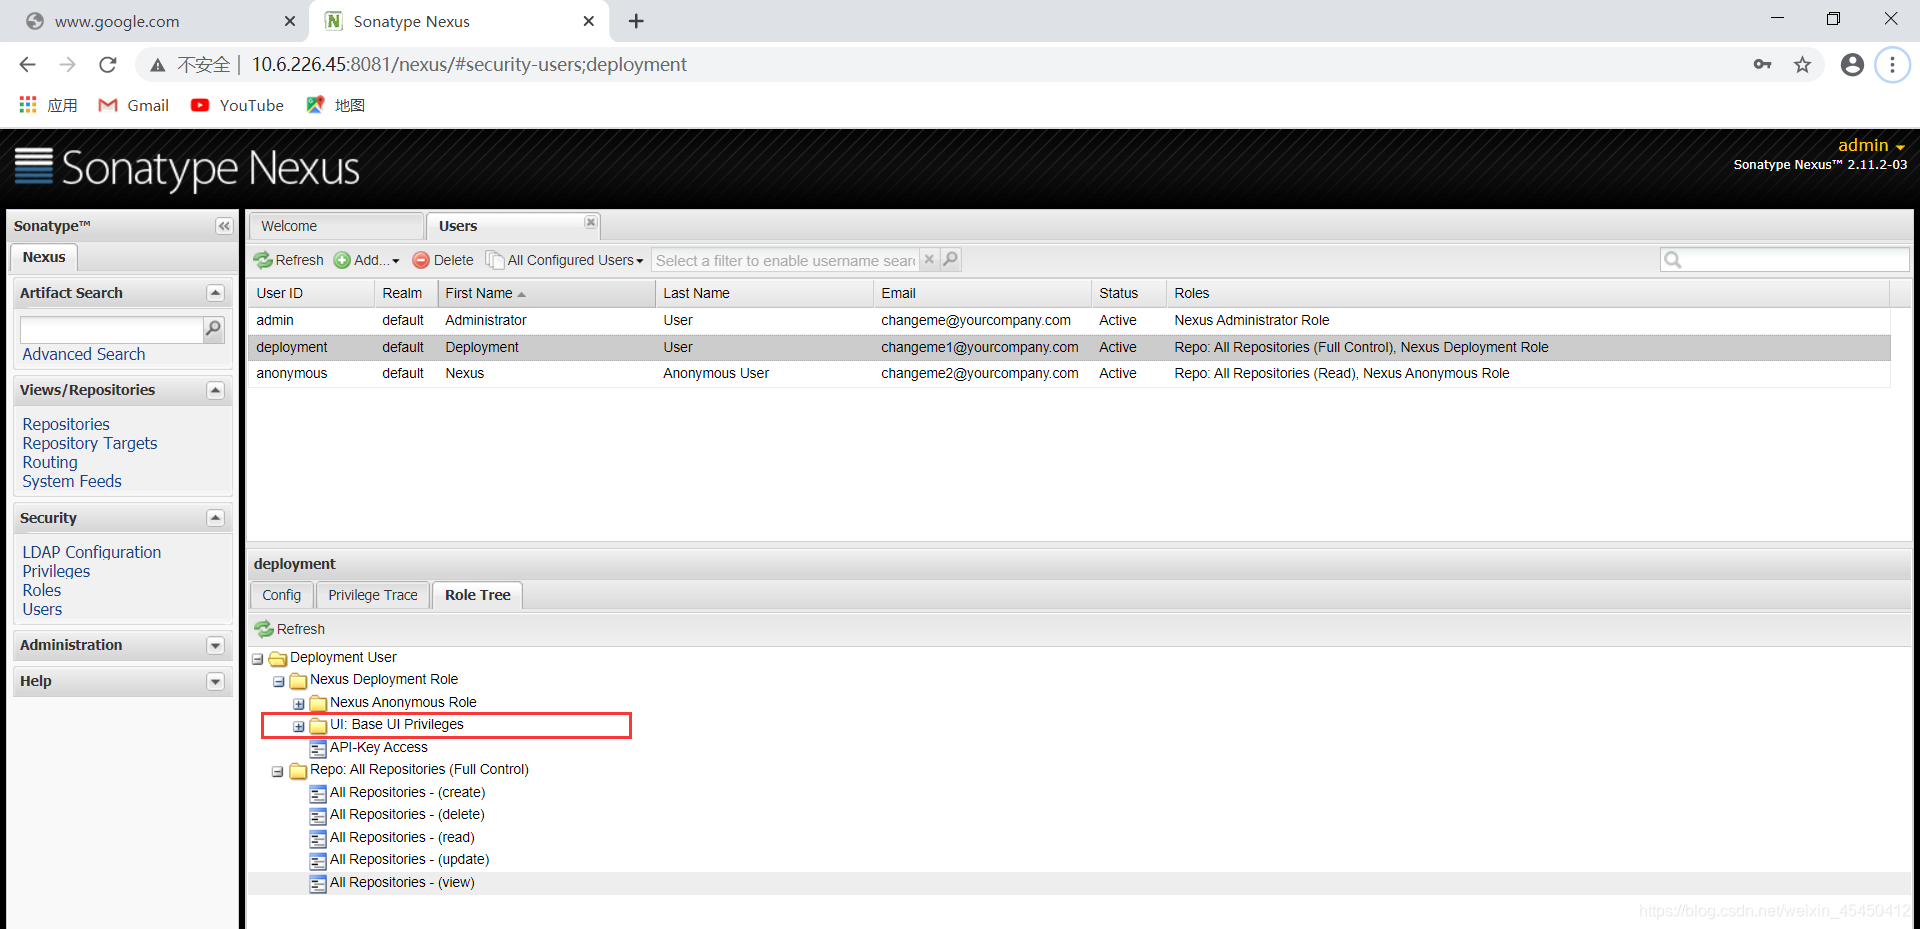This screenshot has width=1920, height=929.
Task: Open the Config tab
Action: (x=282, y=595)
